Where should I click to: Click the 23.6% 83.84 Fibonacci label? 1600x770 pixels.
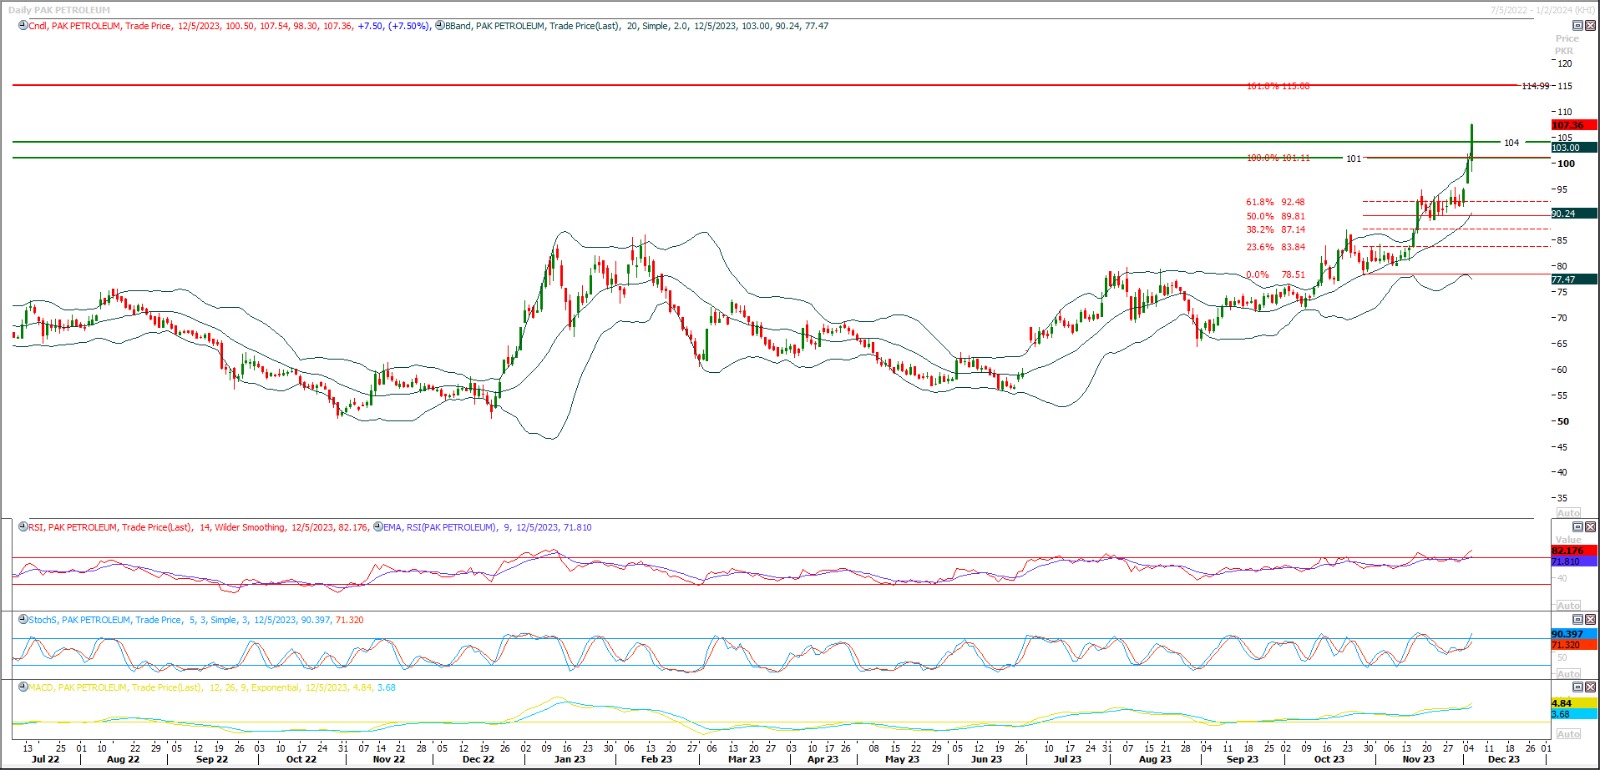point(1275,247)
